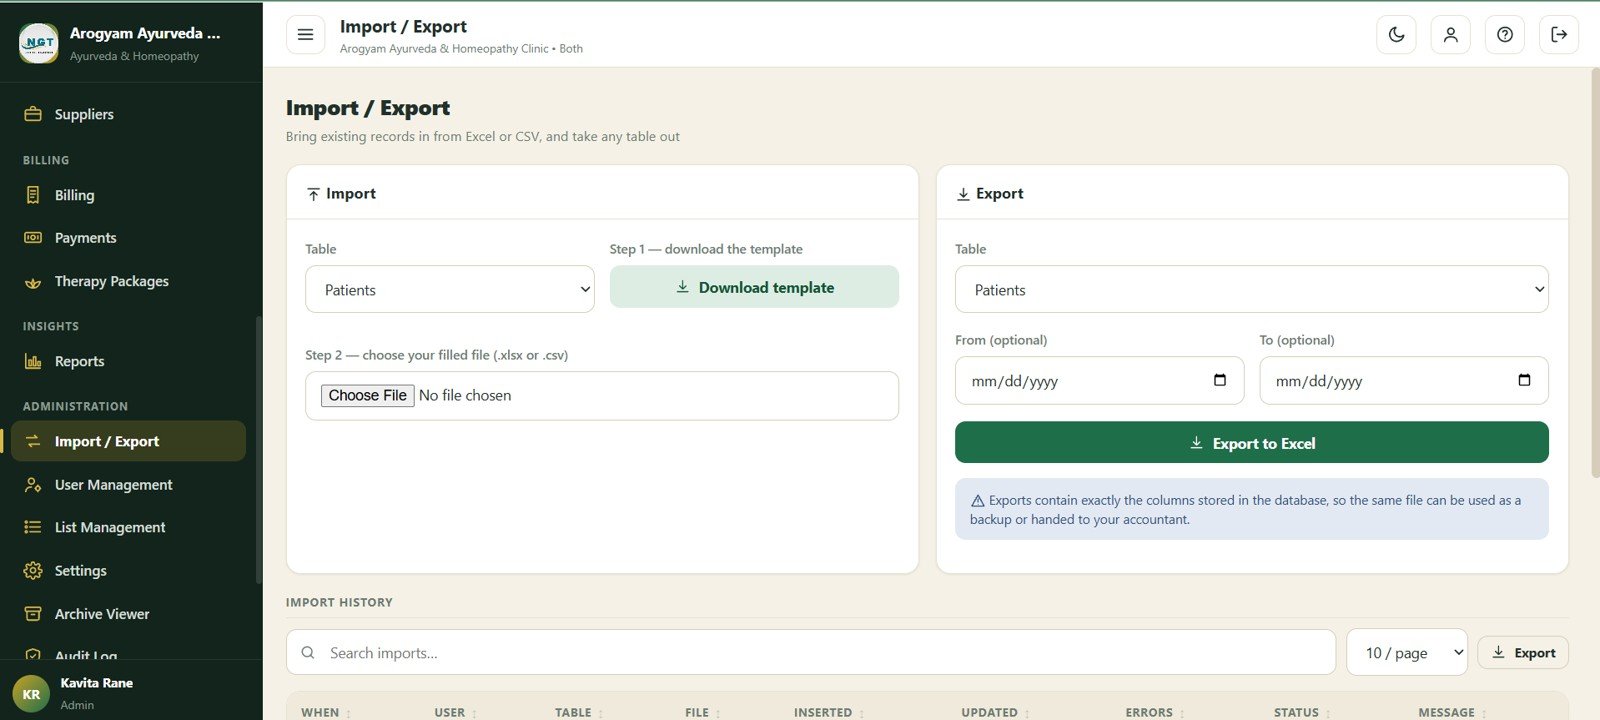Click the Archive Viewer box icon
1600x720 pixels.
point(33,614)
